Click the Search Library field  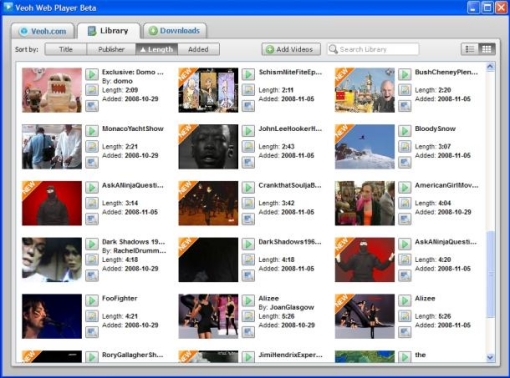pos(373,49)
